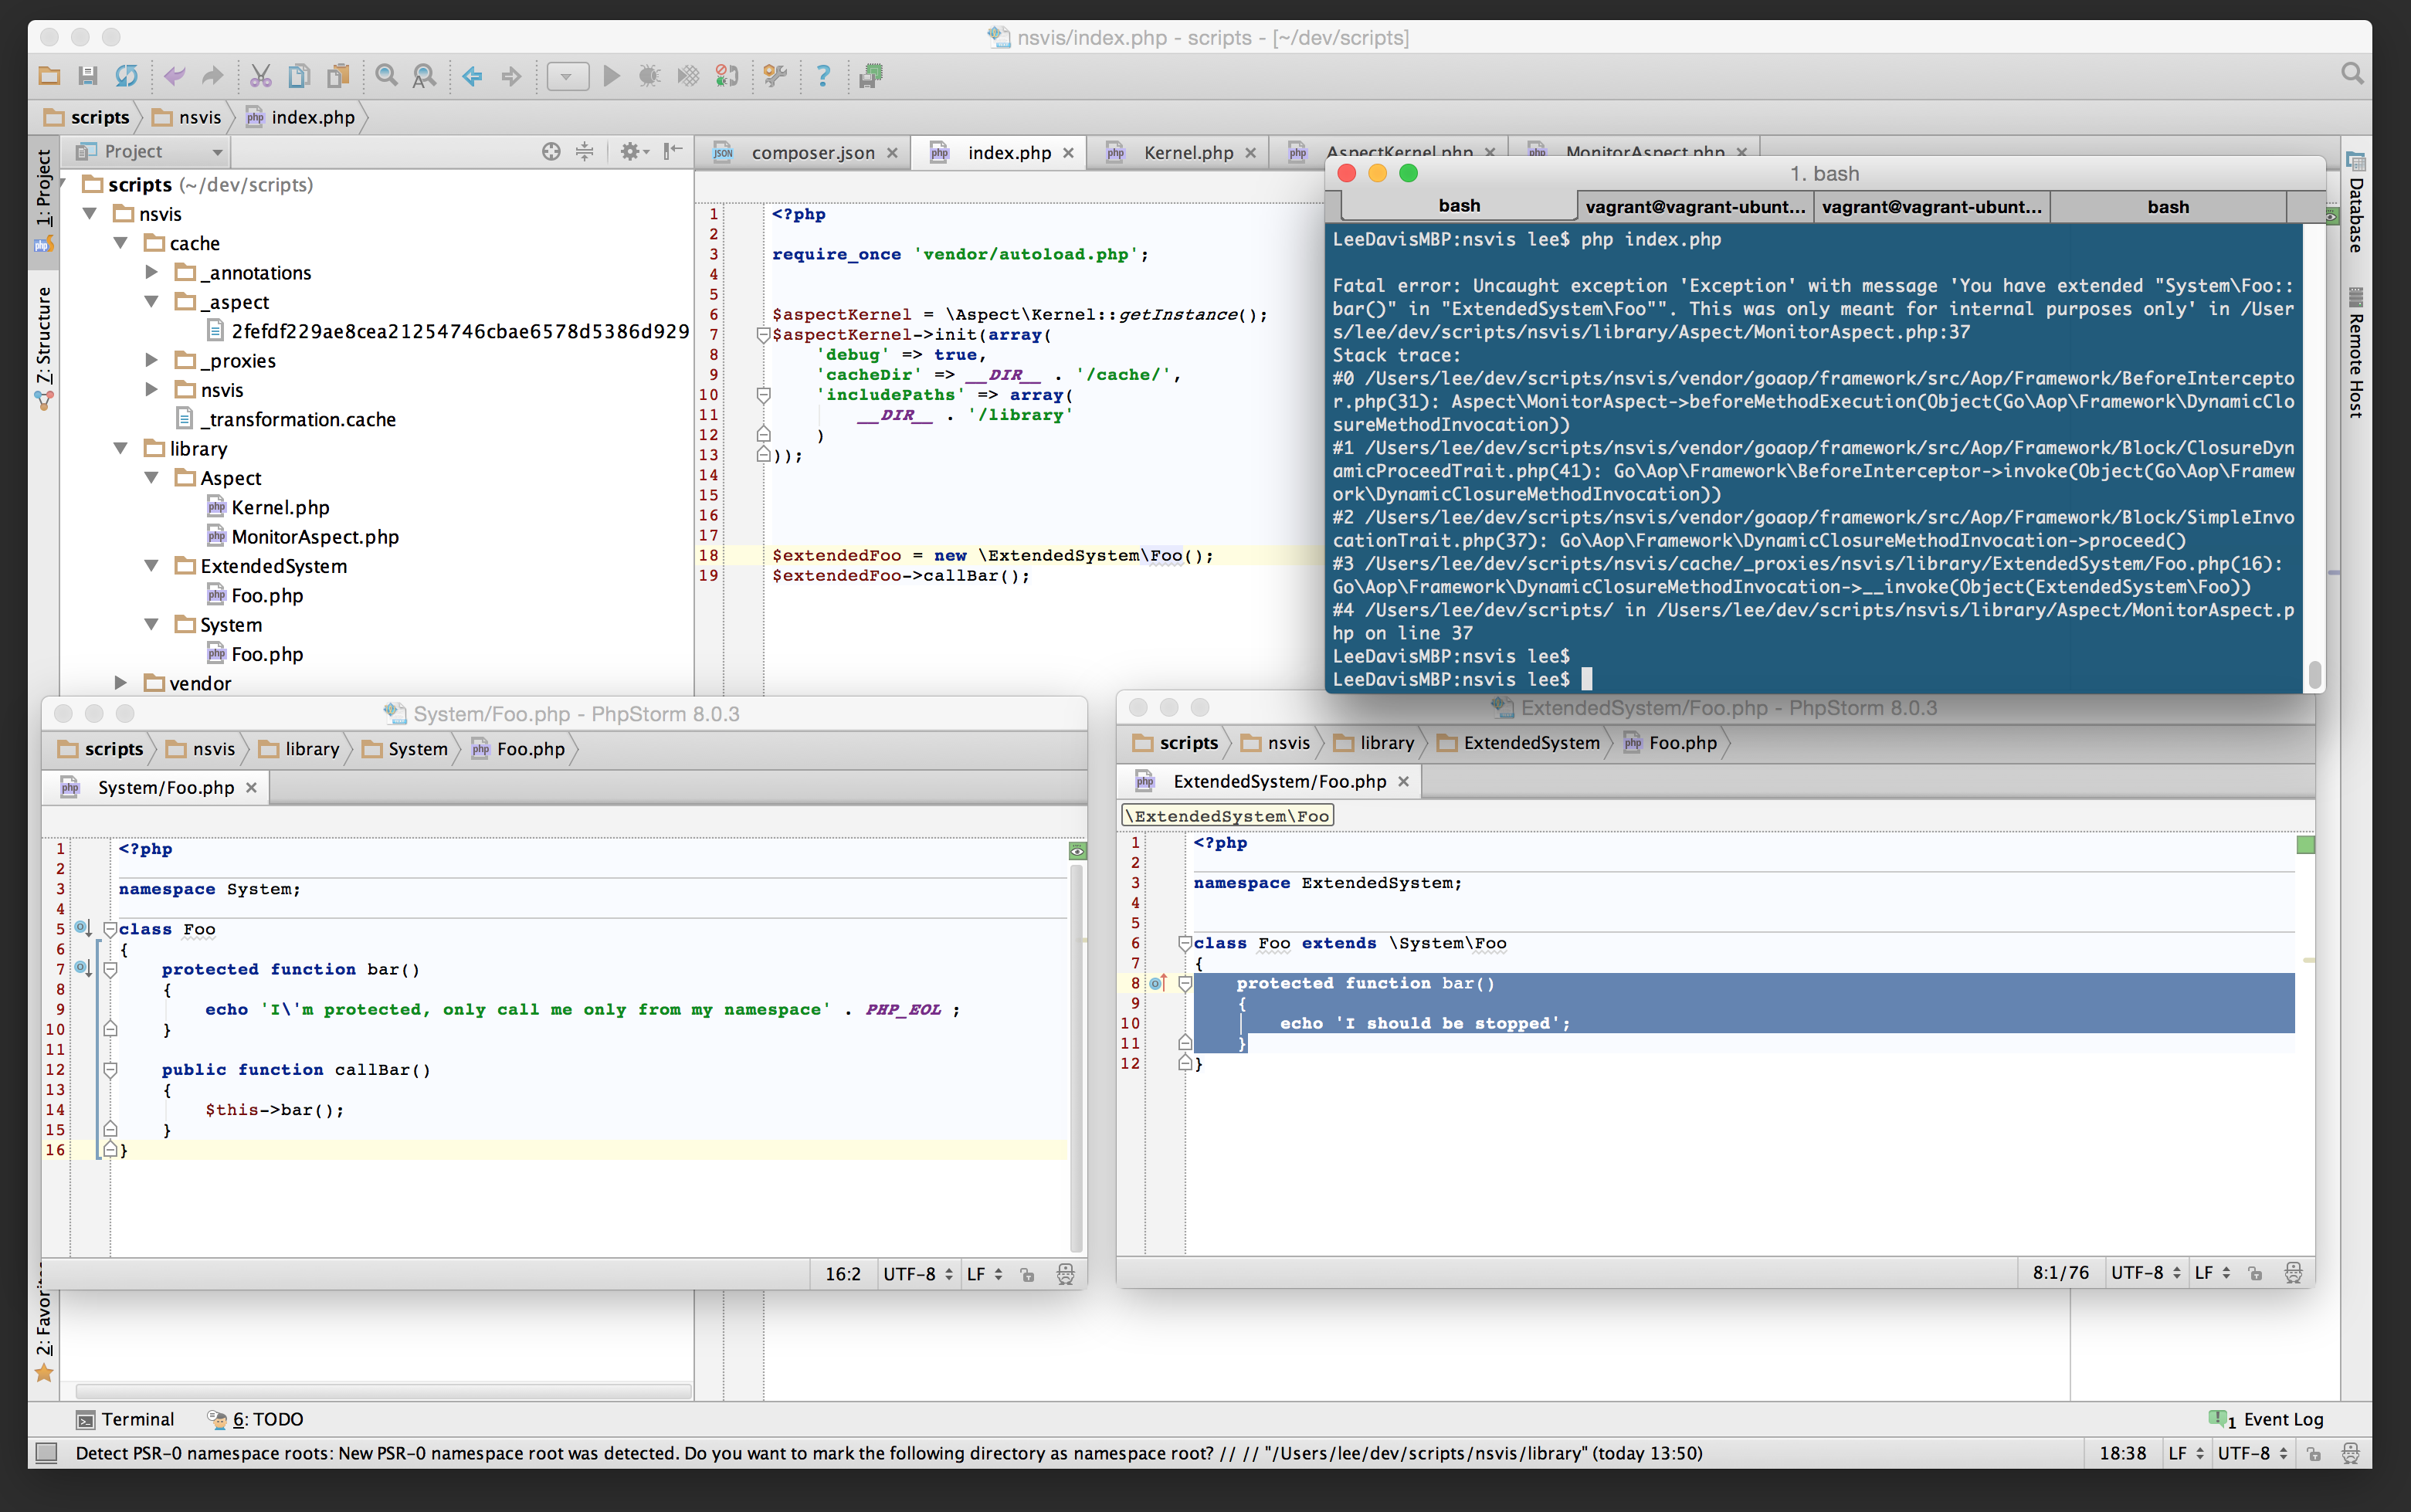Click the Replace magnifier icon
The width and height of the screenshot is (2411, 1512).
(x=425, y=76)
